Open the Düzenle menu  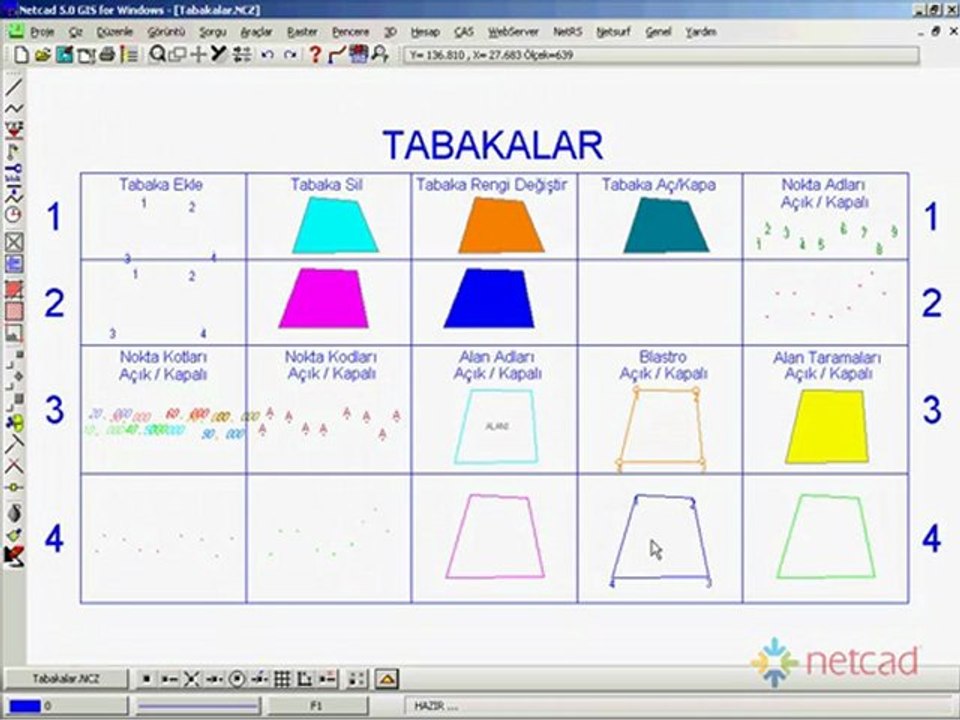[114, 32]
